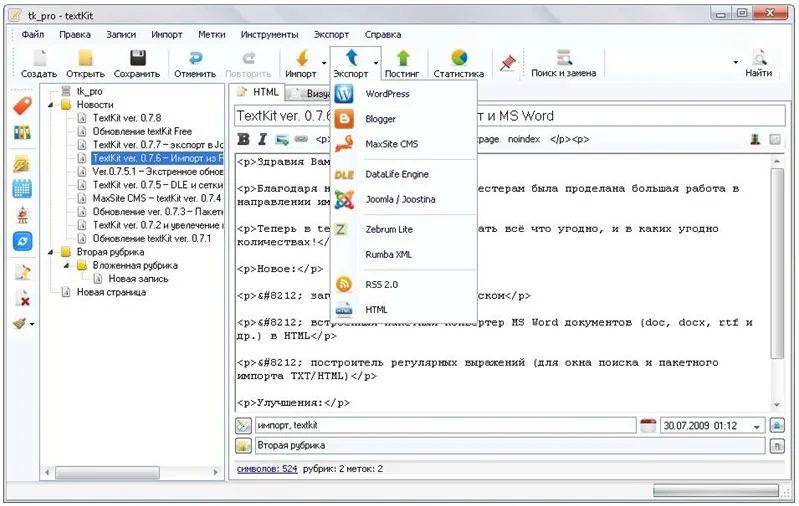Open the Импорт dropdown arrow
Screen dimensions: 799x506
pos(324,62)
